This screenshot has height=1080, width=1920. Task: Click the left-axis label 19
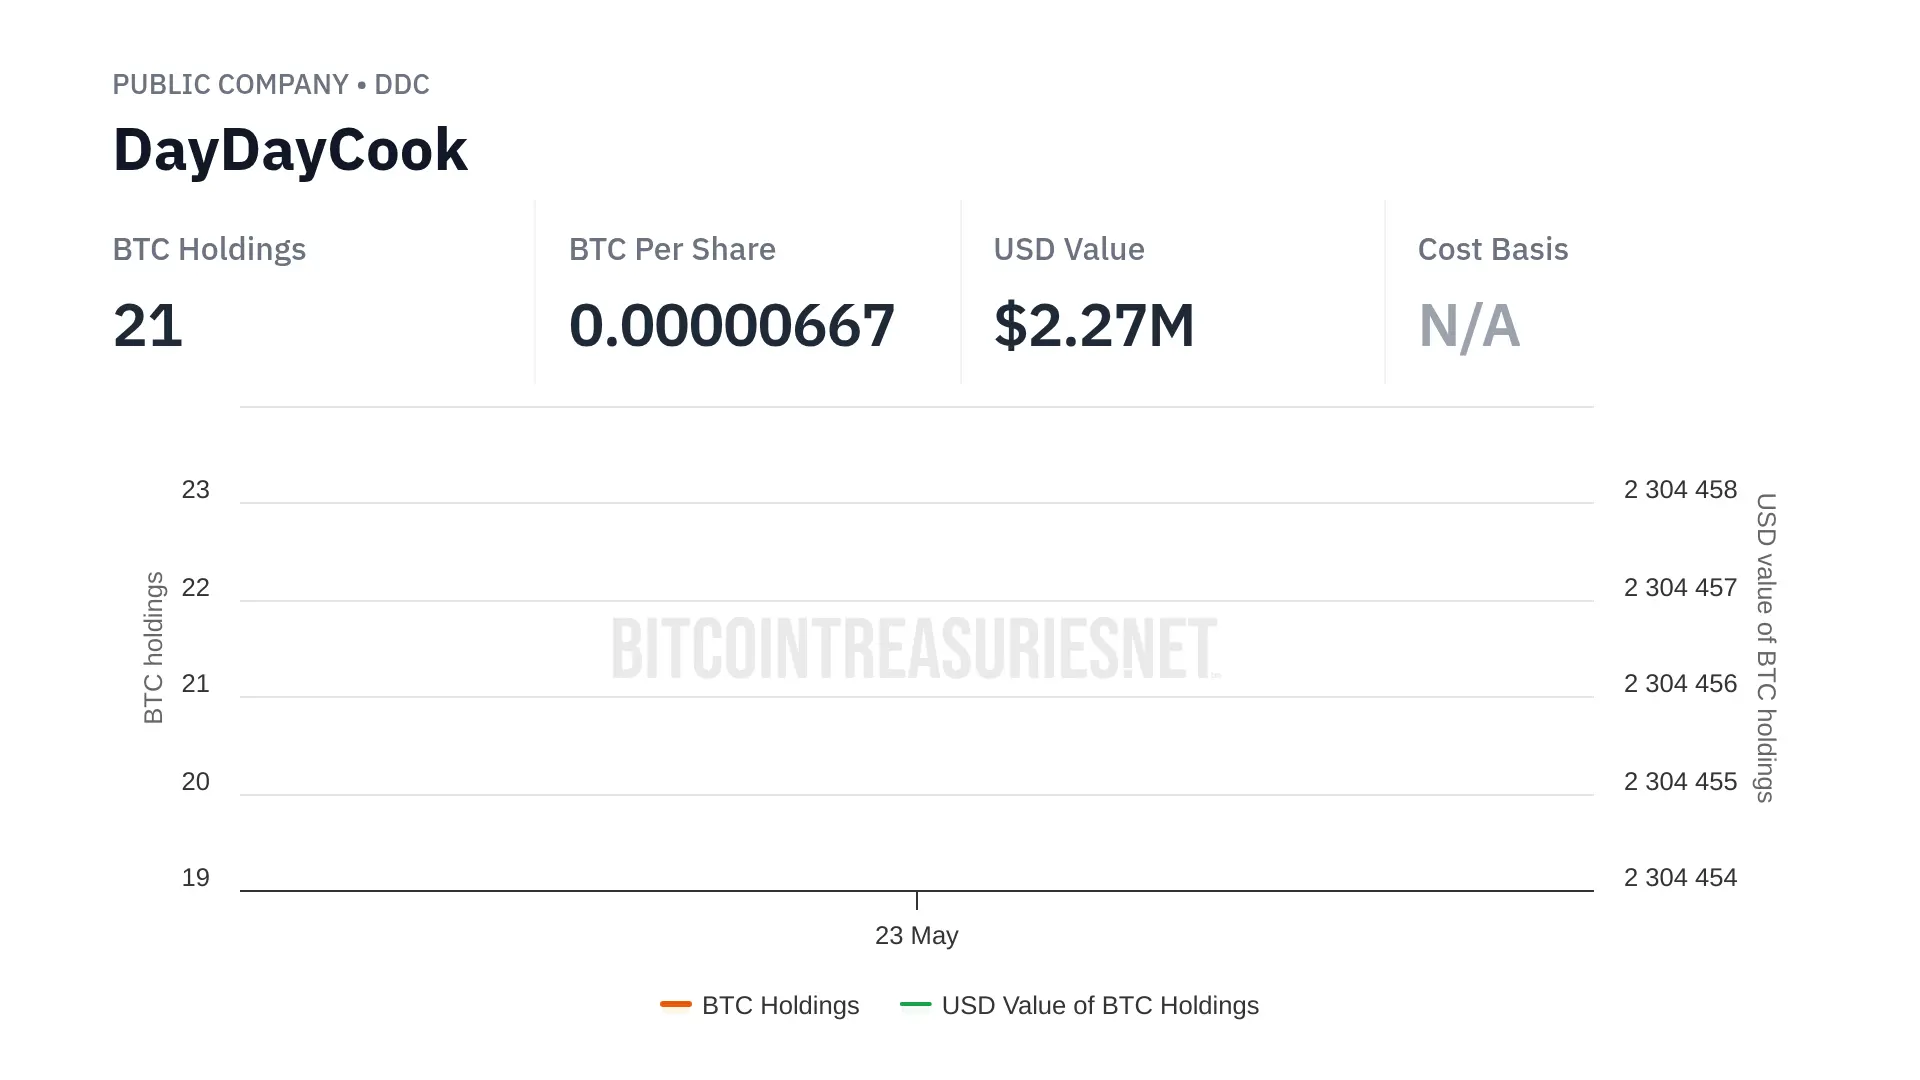196,878
